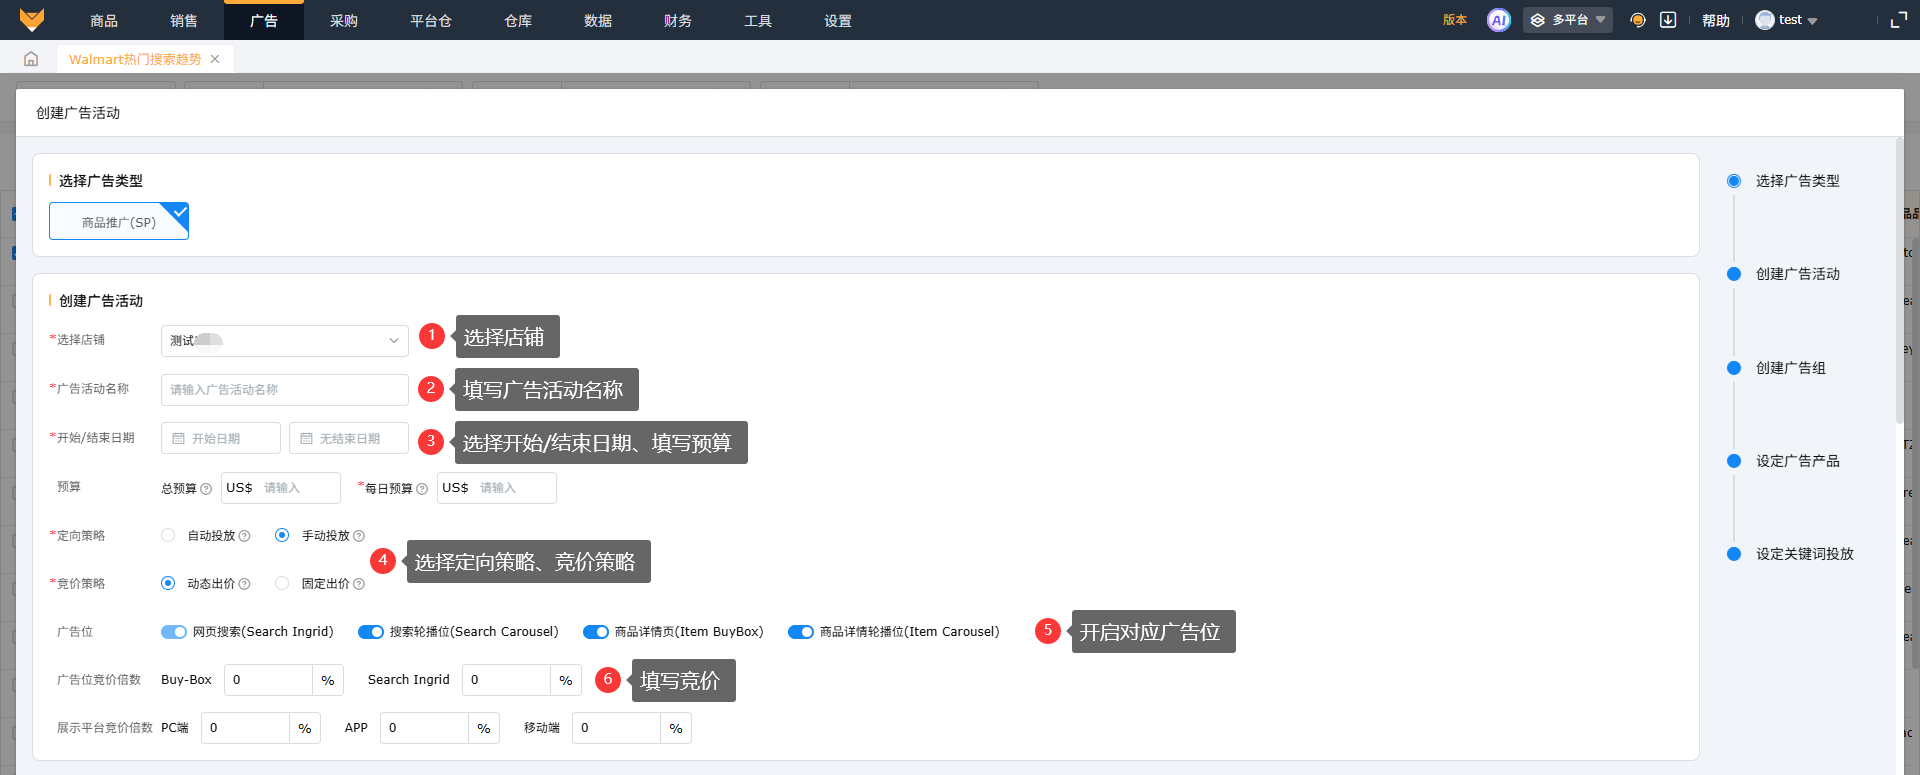Screen dimensions: 1920x775
Task: Toggle the 搜索轮播位(Search Carousel) switch
Action: pyautogui.click(x=371, y=632)
